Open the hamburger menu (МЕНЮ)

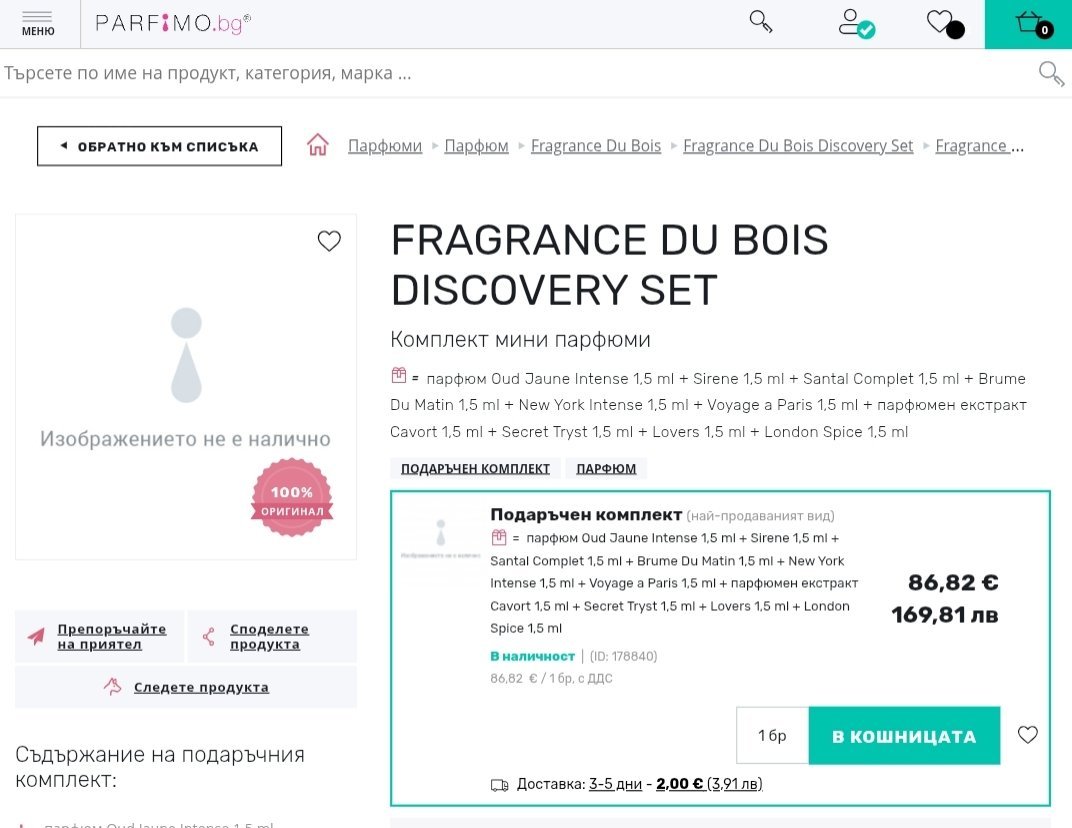38,24
